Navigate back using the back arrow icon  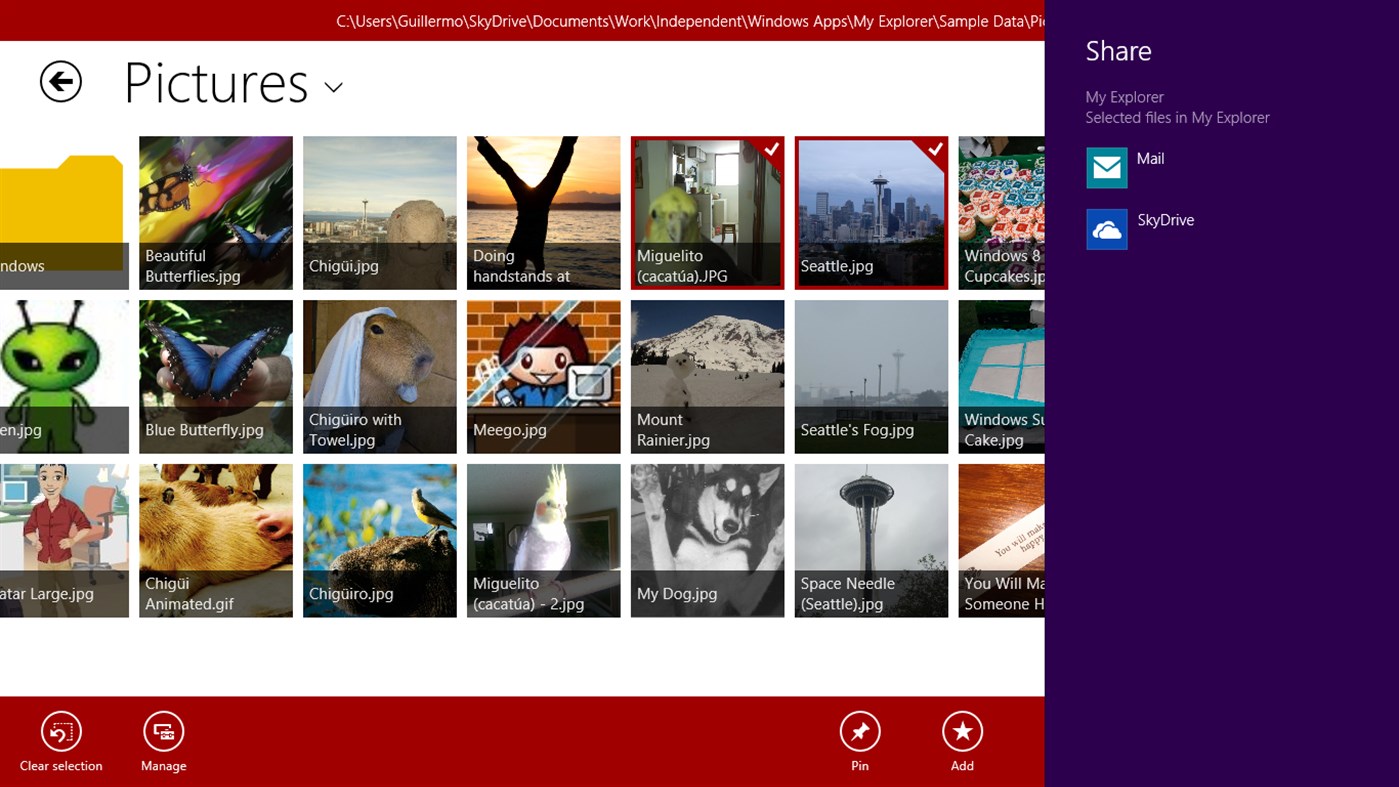click(x=60, y=82)
